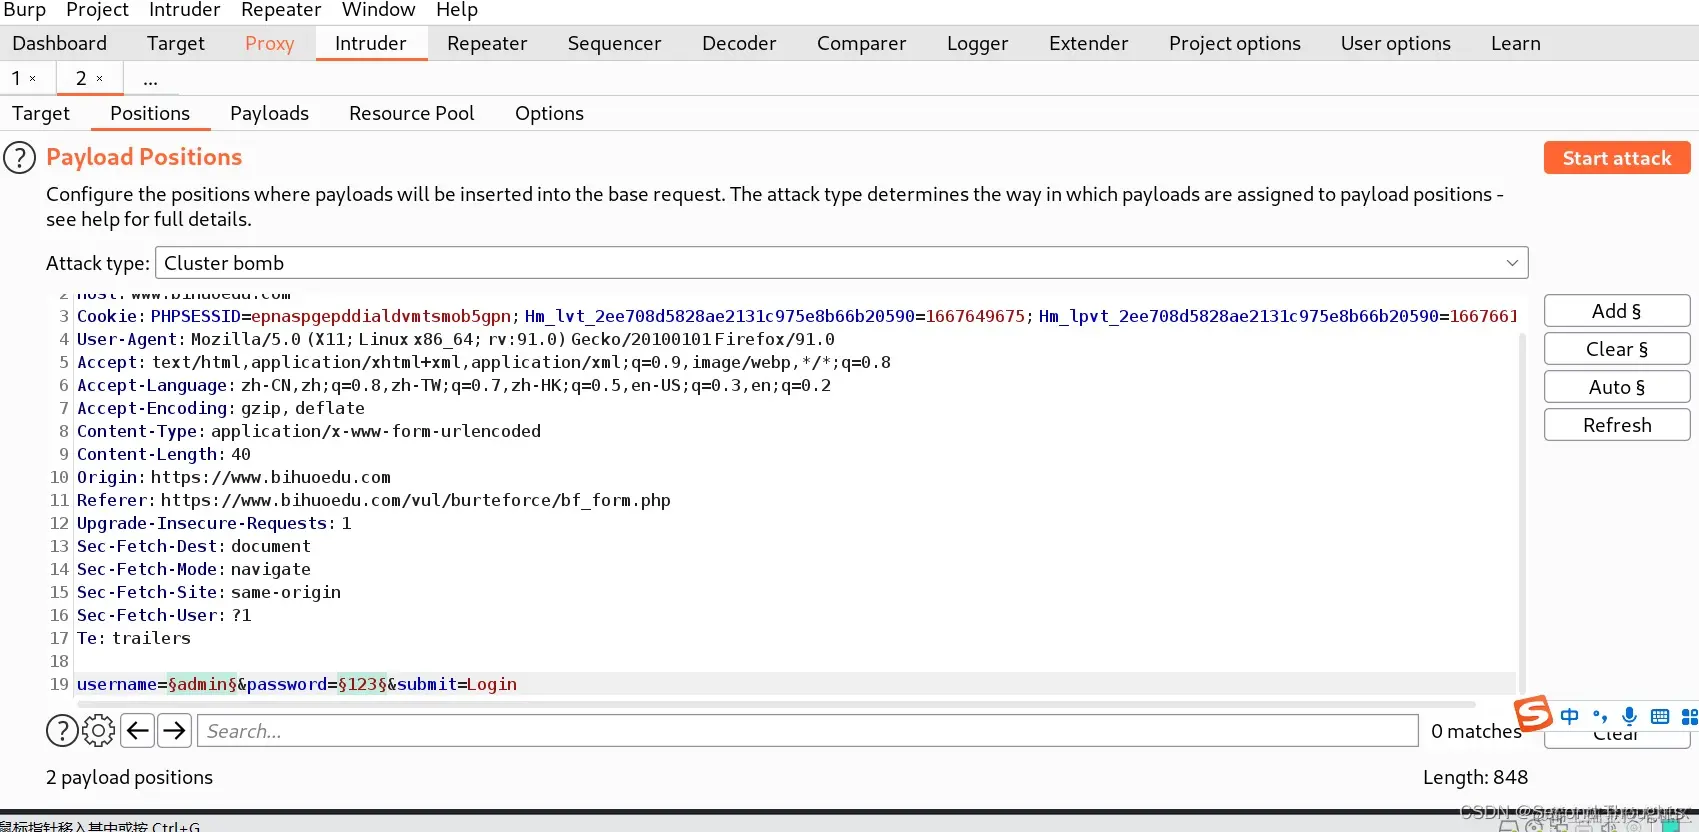1699x832 pixels.
Task: Click the Content-Length value 40
Action: coord(241,454)
